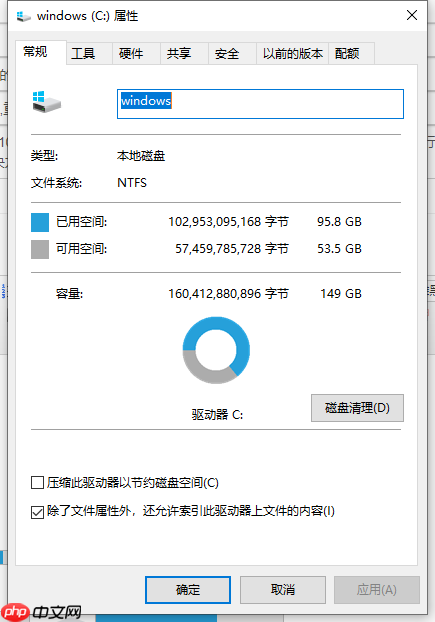
Task: Enable 压缩此驱动器以节约磁盘空间 checkbox
Action: (x=37, y=483)
